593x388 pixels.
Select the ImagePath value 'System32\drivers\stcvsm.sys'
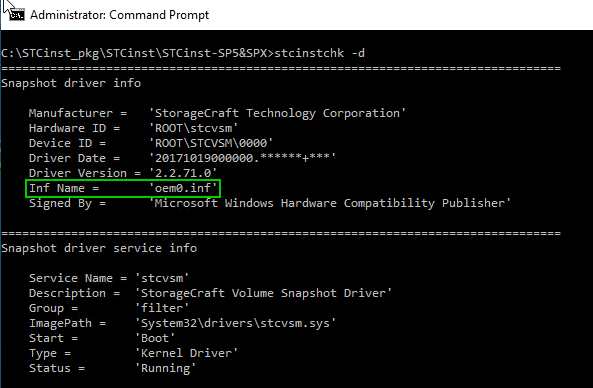pyautogui.click(x=236, y=323)
